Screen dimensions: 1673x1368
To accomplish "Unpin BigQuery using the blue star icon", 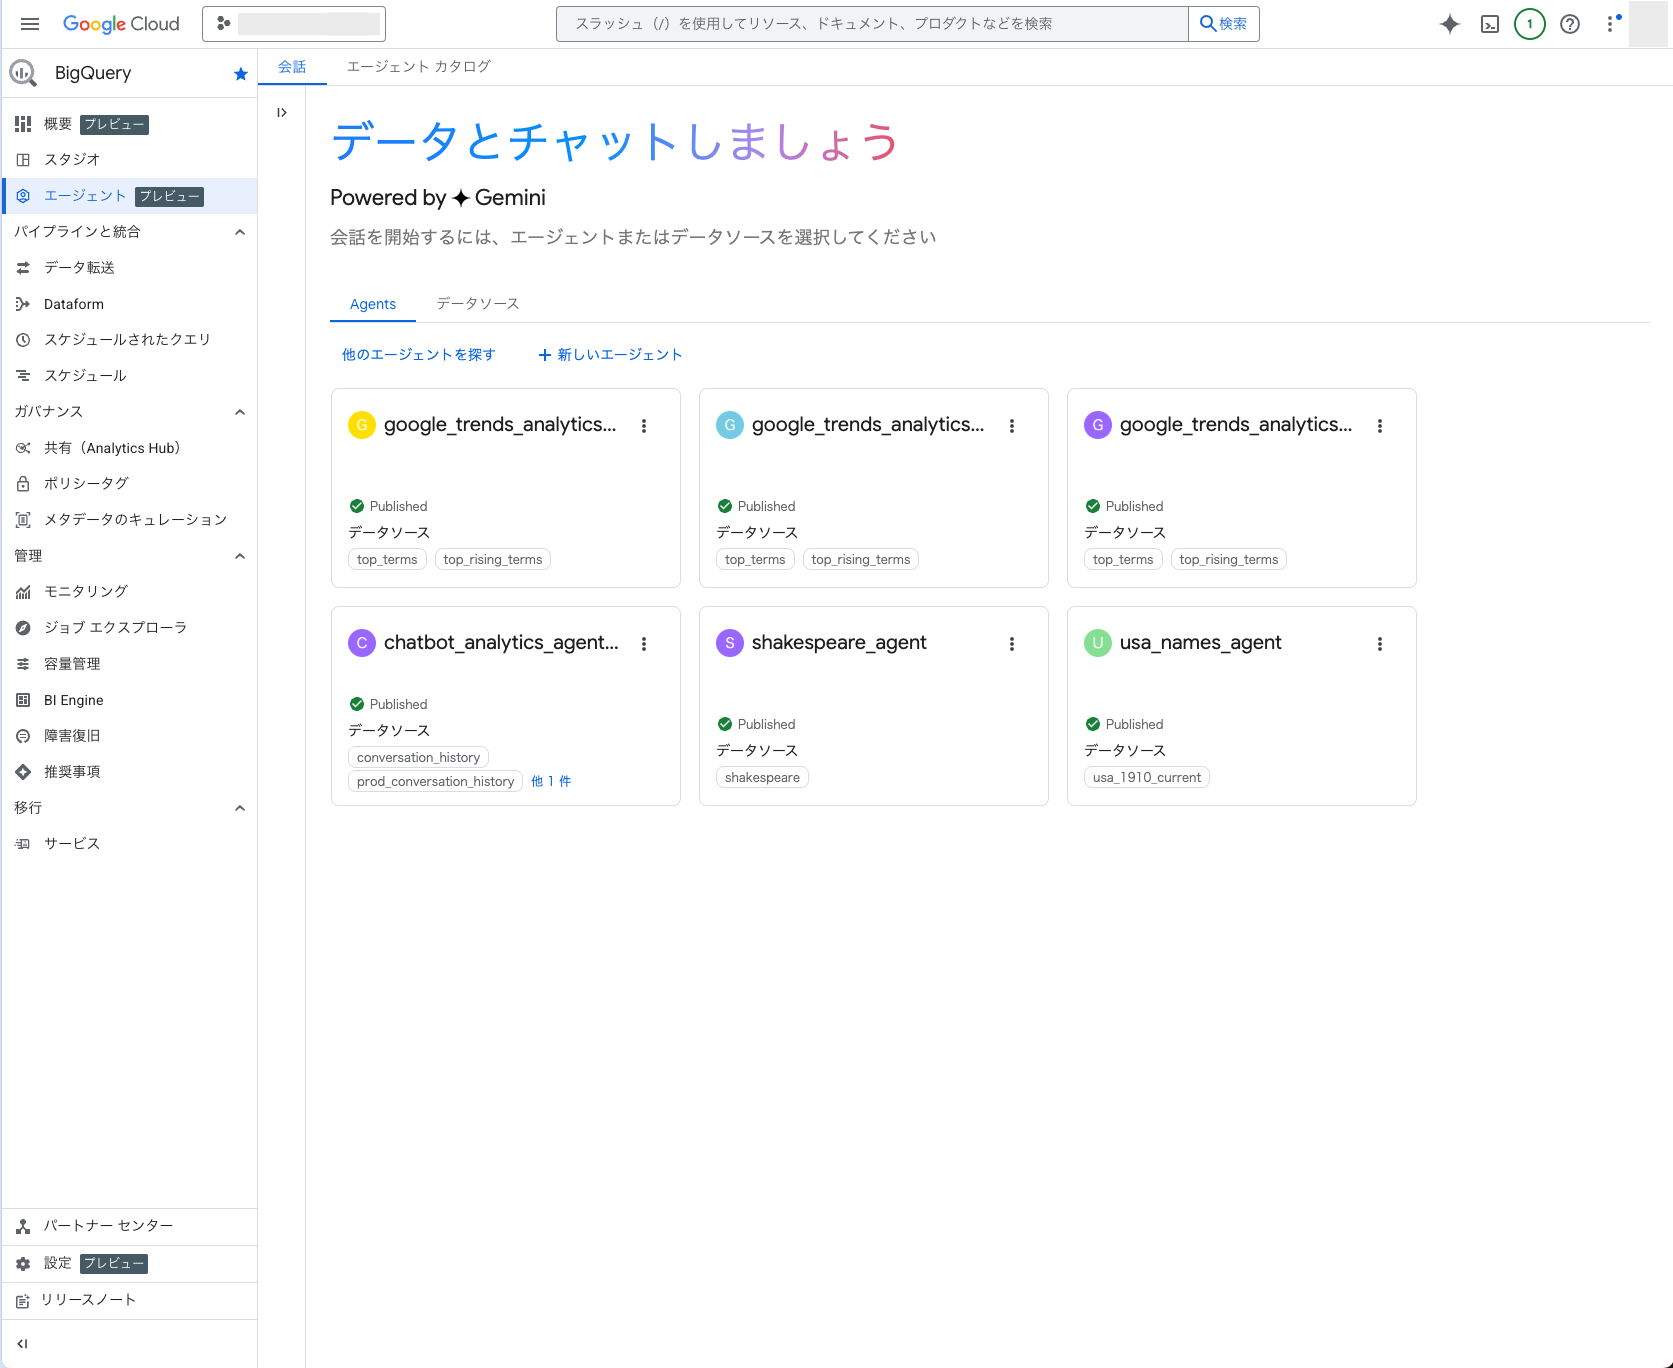I will tap(240, 74).
